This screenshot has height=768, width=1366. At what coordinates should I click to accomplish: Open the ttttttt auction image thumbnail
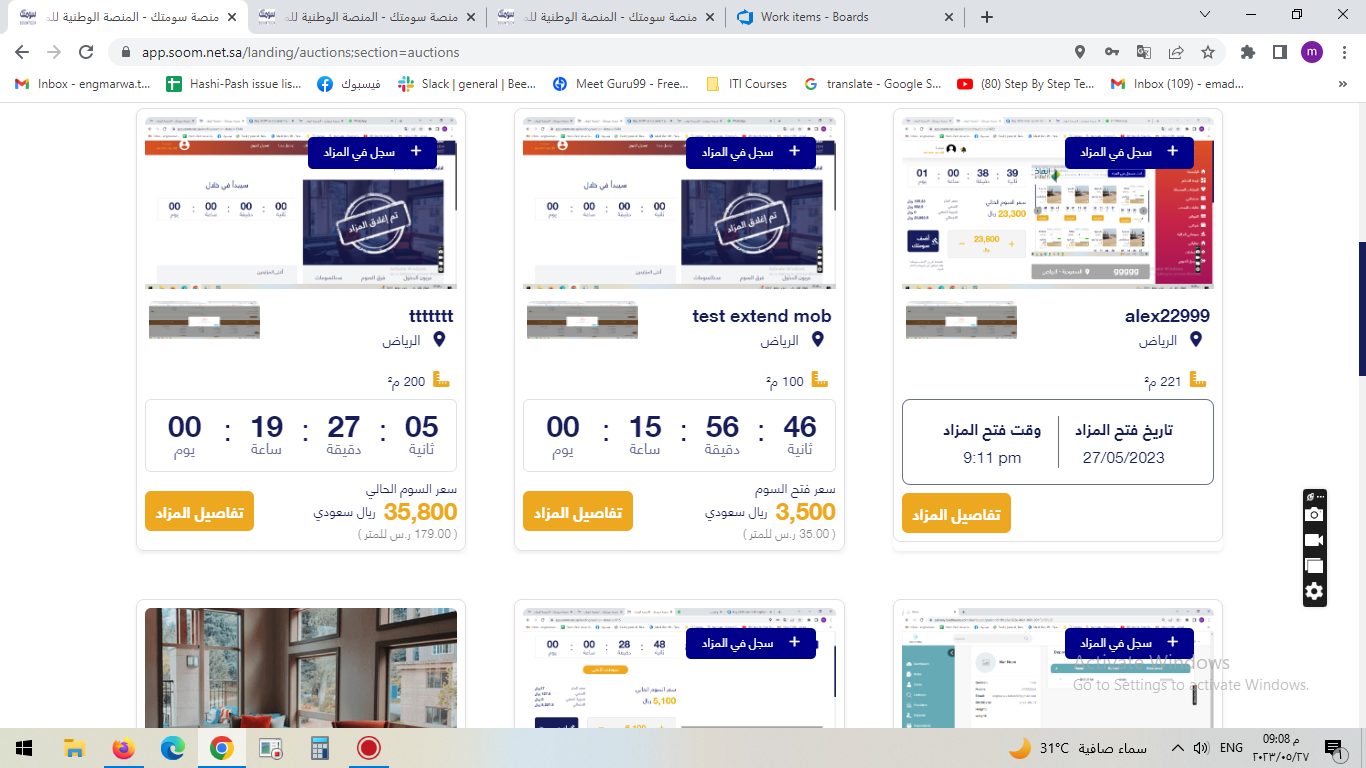click(204, 322)
